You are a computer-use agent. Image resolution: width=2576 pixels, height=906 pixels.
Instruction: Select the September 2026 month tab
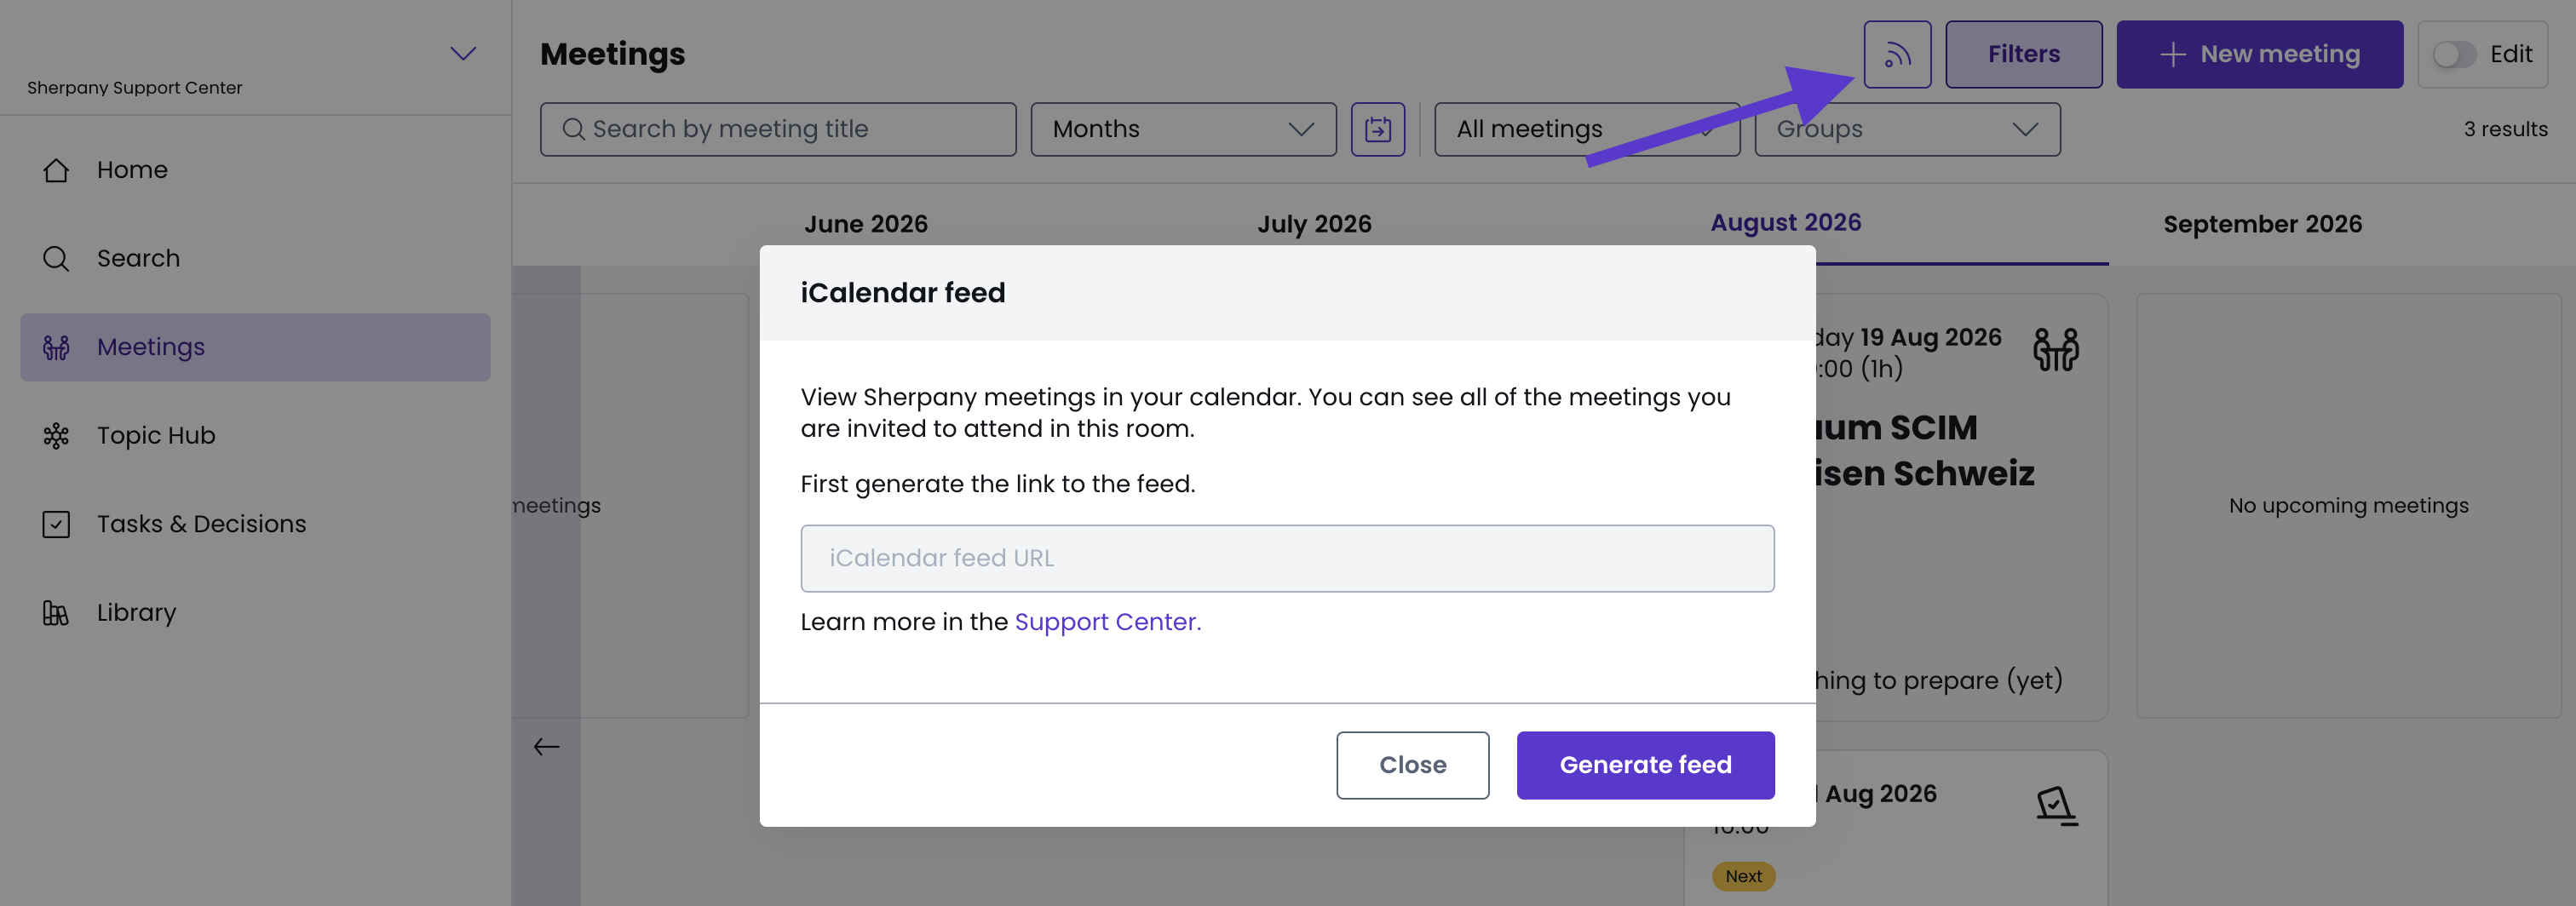(2262, 224)
